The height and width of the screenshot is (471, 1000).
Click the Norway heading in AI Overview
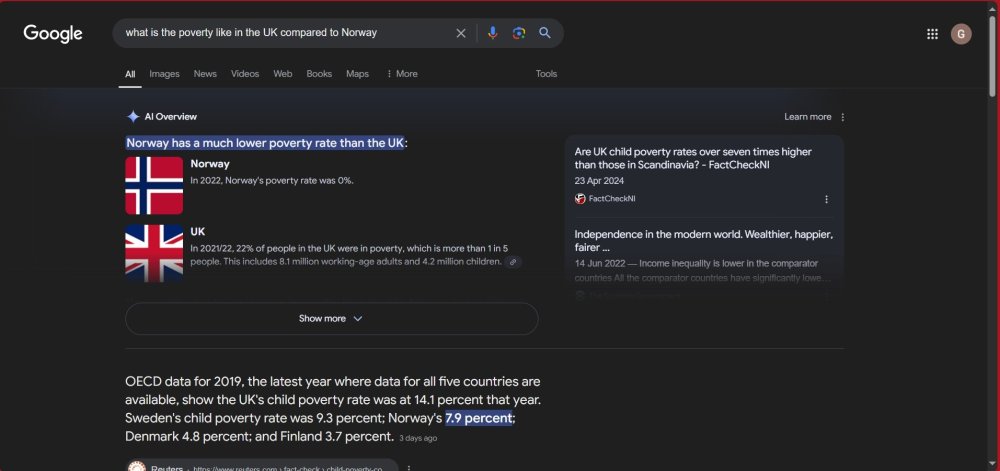210,164
